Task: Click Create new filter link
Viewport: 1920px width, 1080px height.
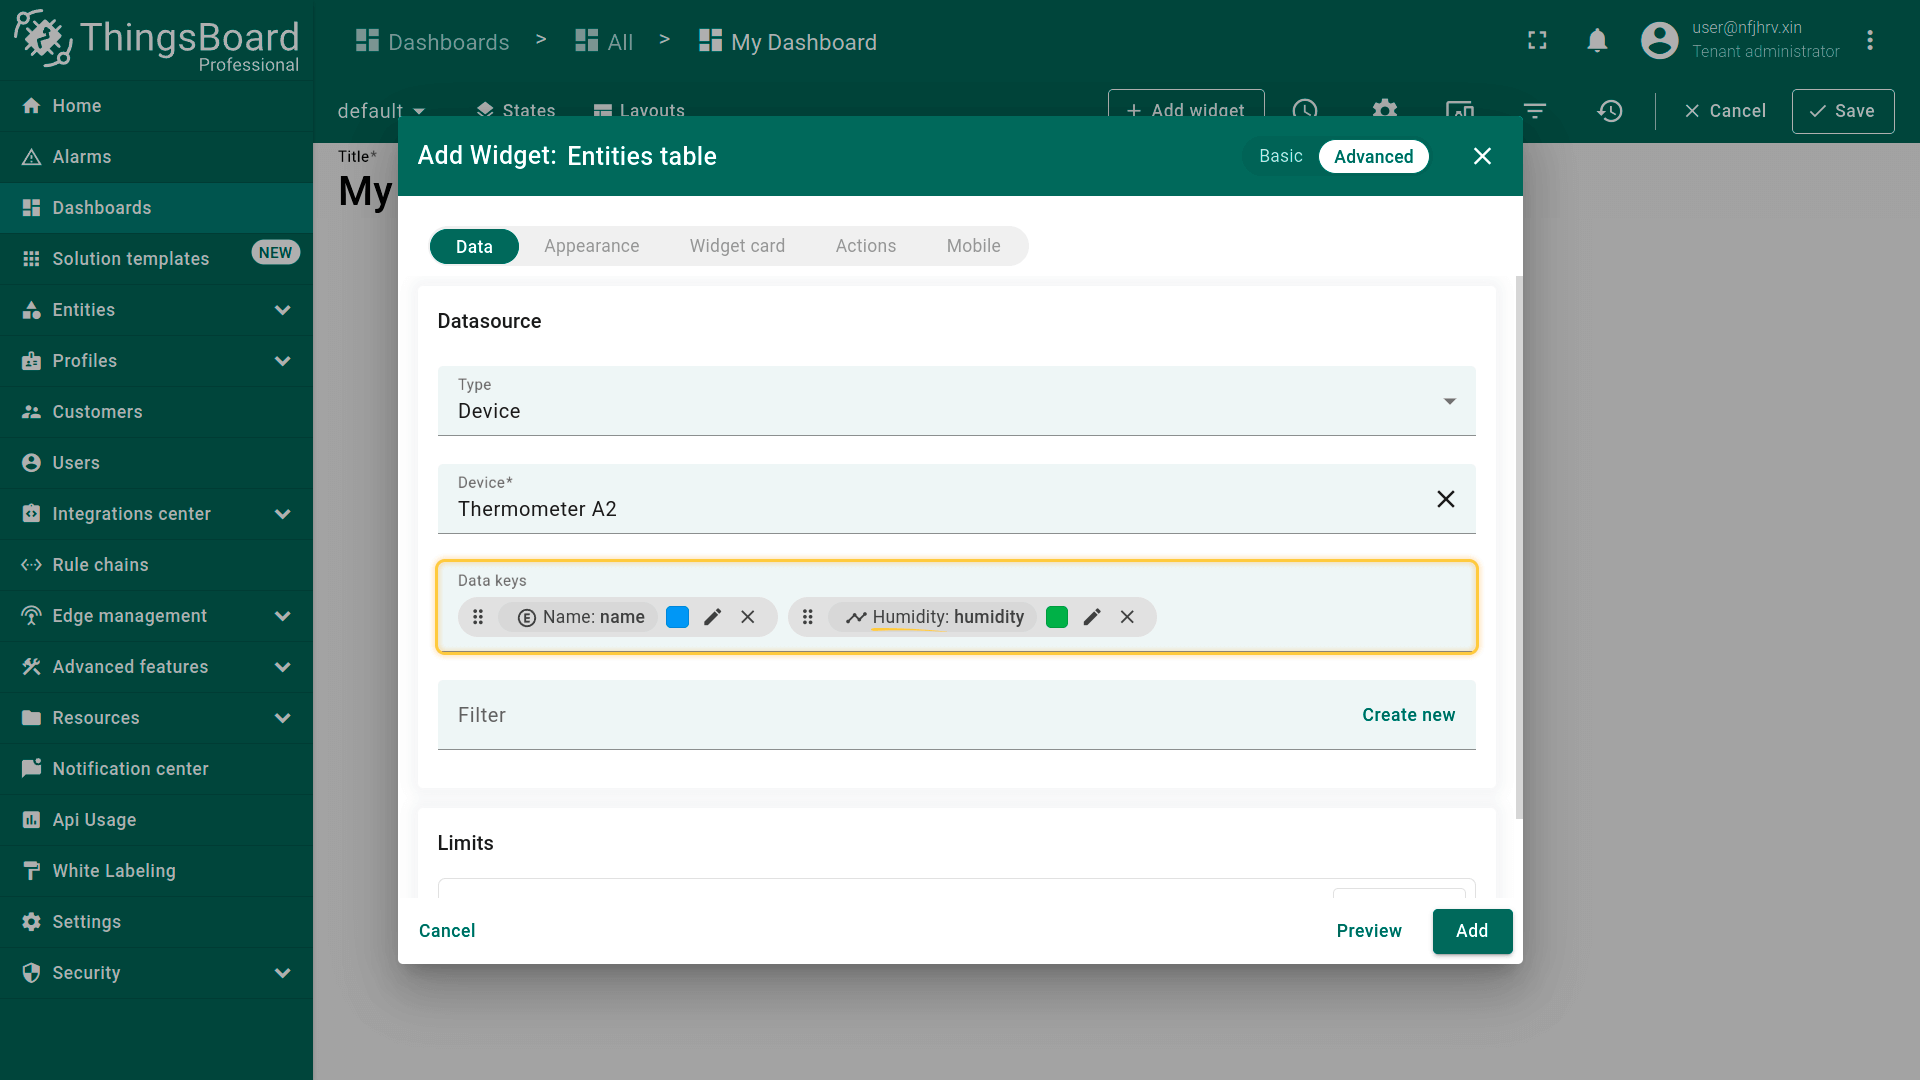Action: pyautogui.click(x=1408, y=715)
